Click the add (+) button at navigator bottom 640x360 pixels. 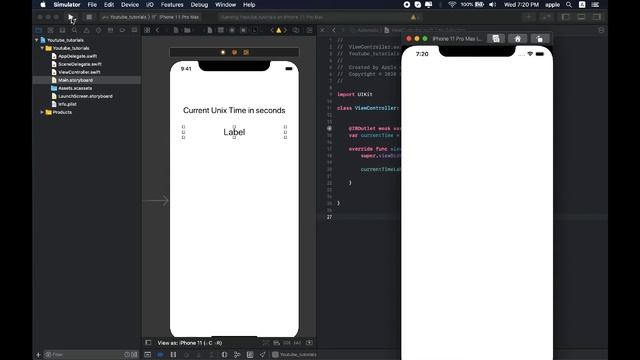(38, 355)
